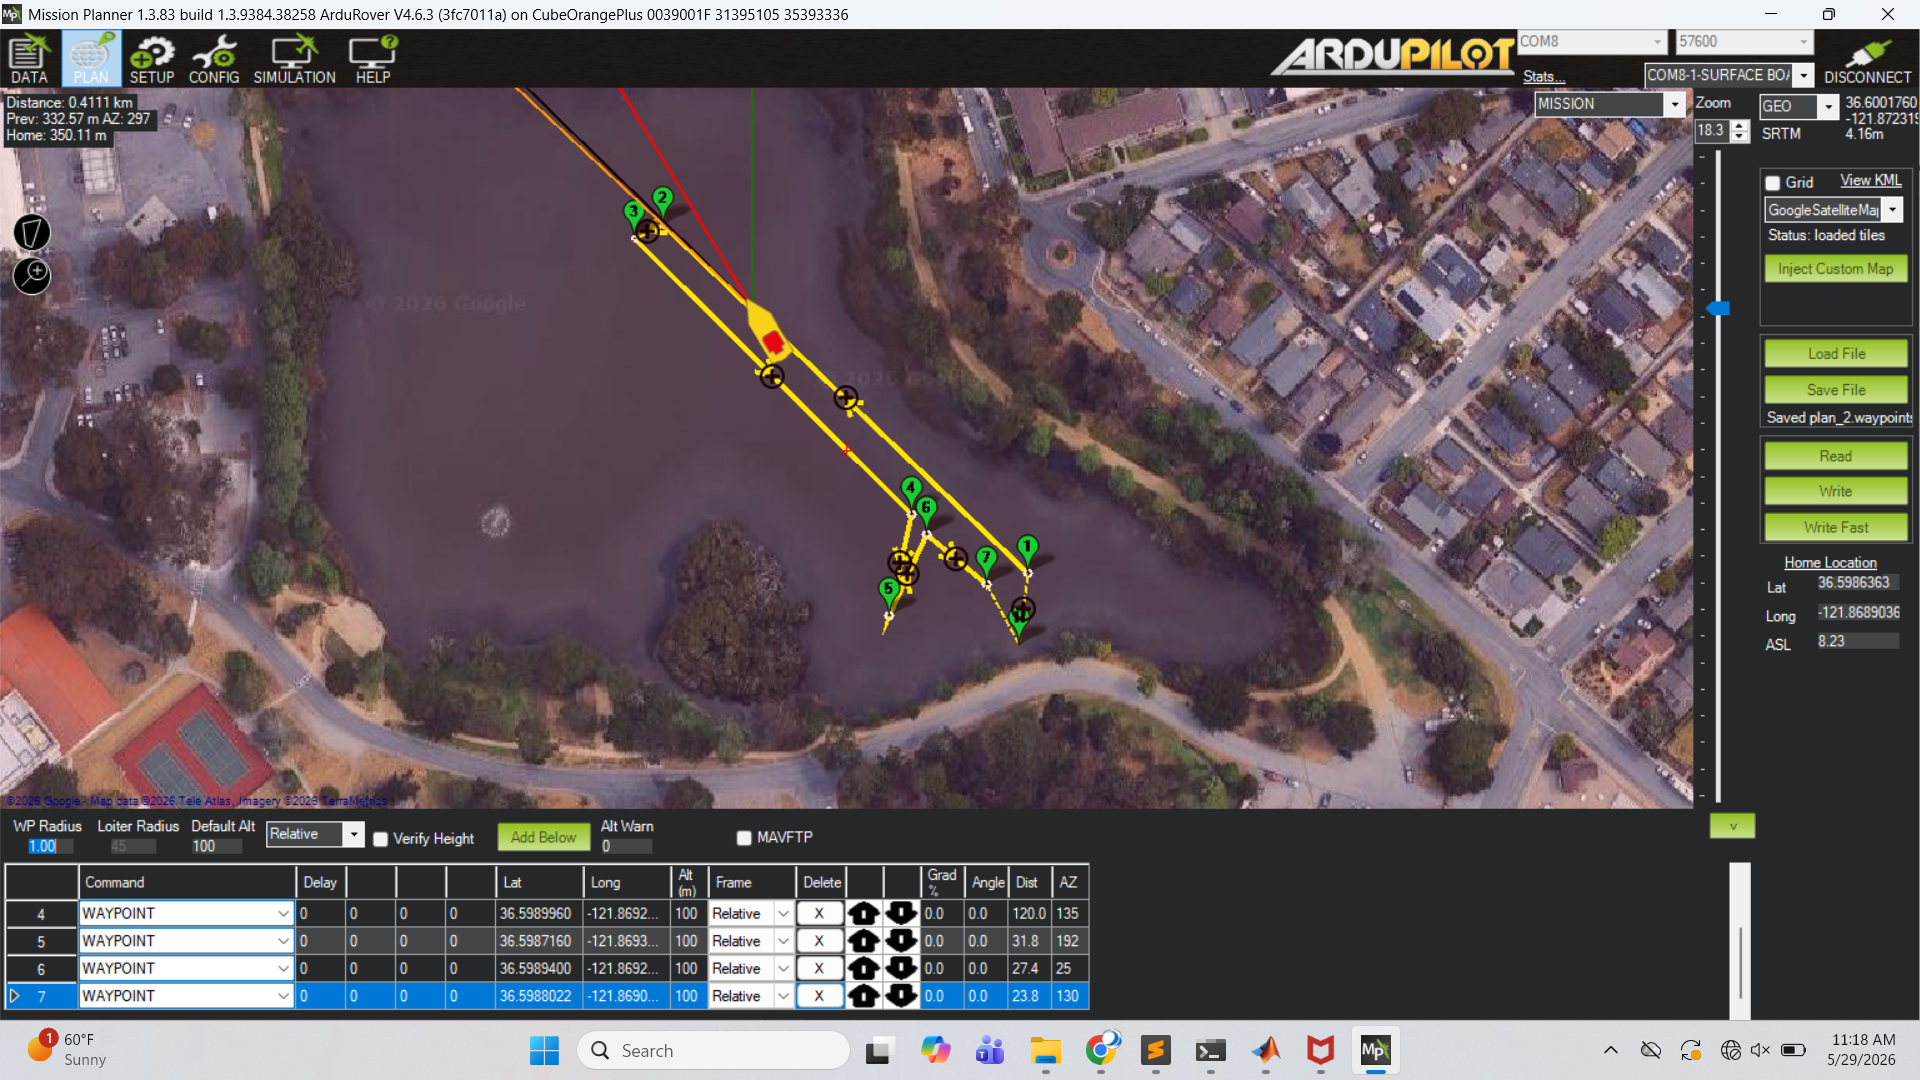Open the HELP screen
The height and width of the screenshot is (1080, 1920).
pos(373,59)
